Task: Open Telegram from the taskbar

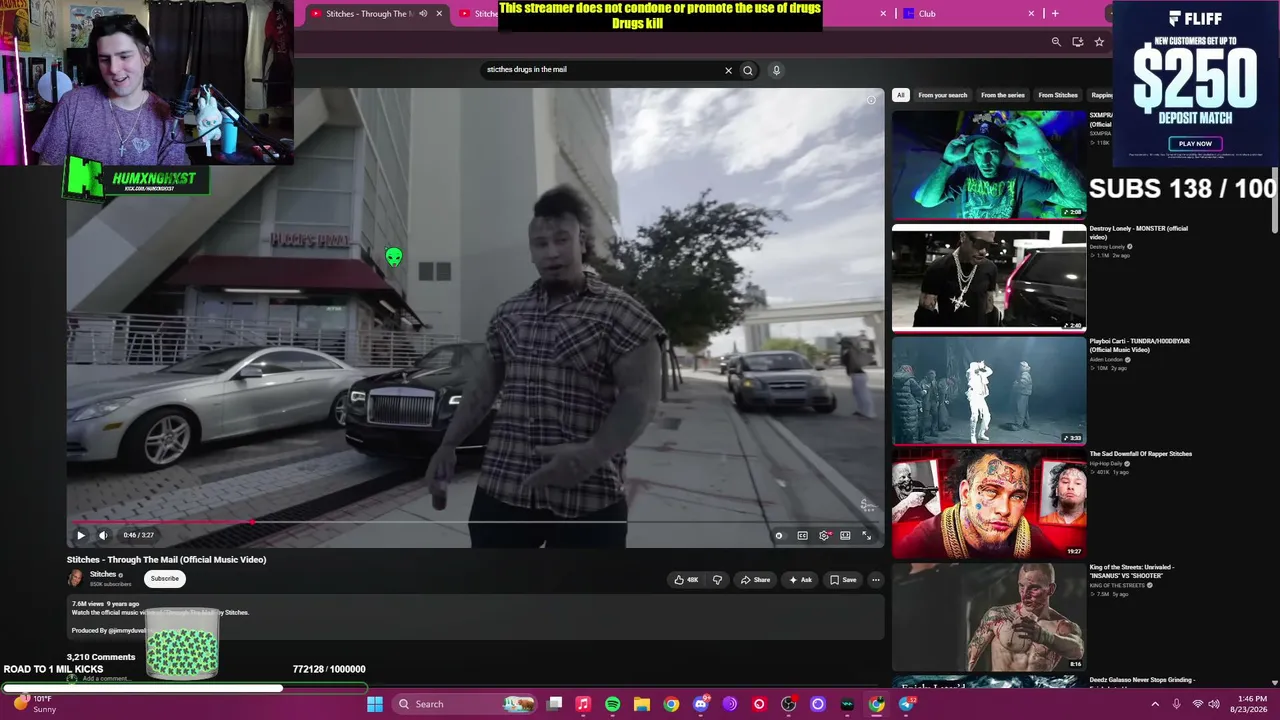Action: 906,704
